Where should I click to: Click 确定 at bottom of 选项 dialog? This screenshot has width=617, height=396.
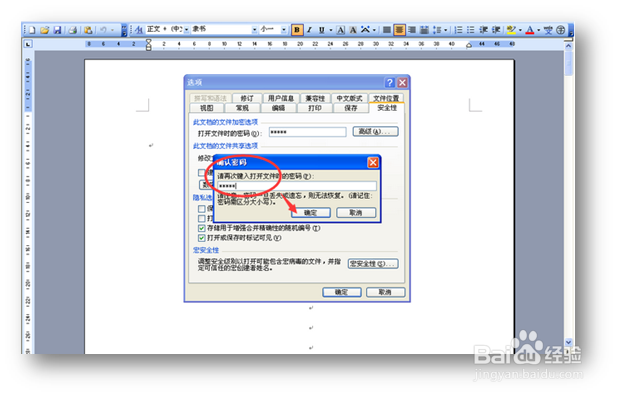(342, 292)
